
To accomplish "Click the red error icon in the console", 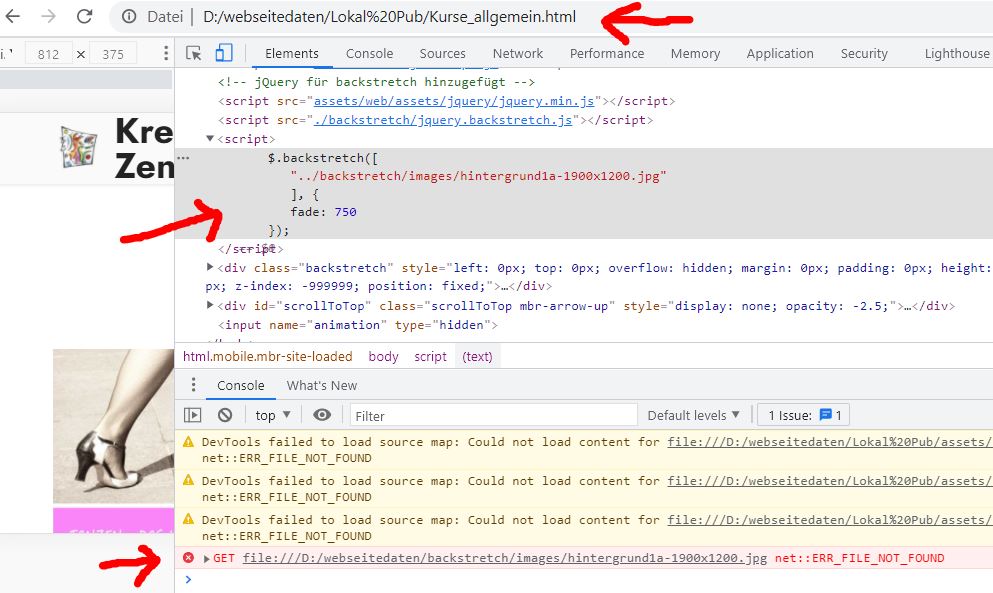I will [189, 558].
